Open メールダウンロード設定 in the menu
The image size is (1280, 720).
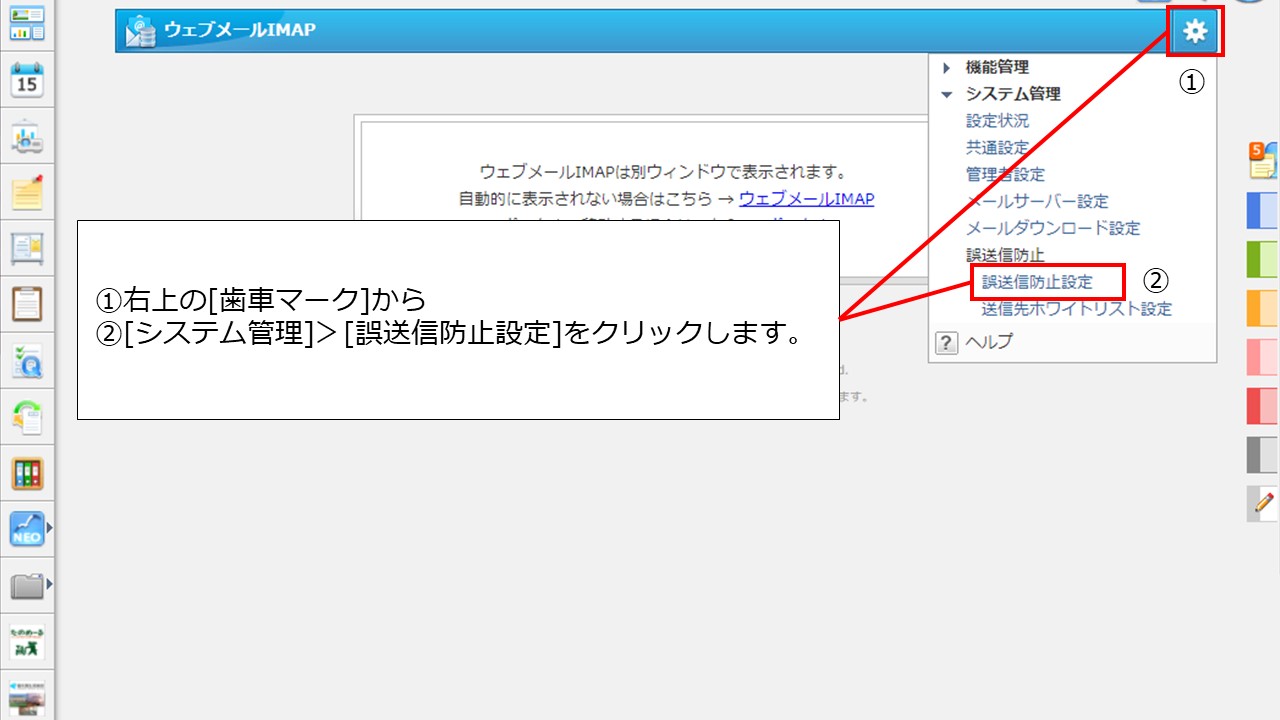(x=1052, y=228)
